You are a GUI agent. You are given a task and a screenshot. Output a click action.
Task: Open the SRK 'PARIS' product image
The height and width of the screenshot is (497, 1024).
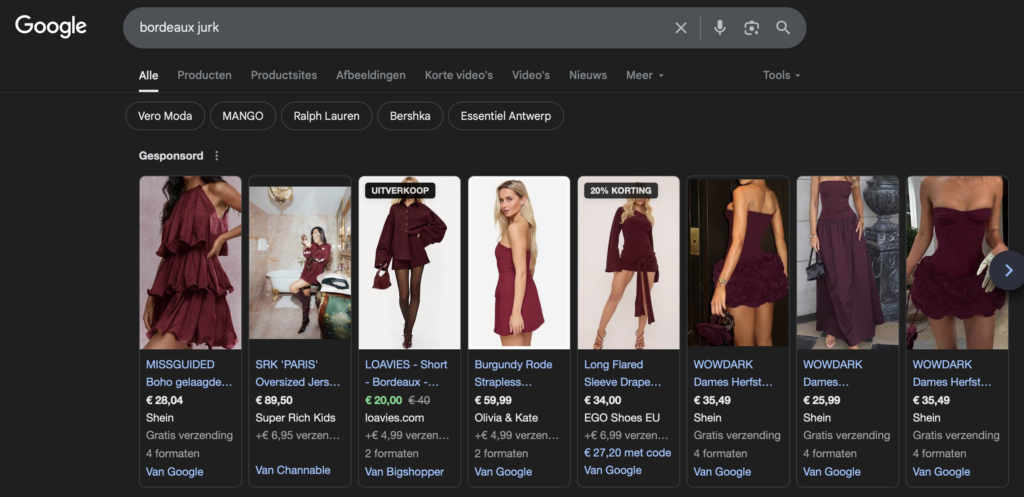click(300, 263)
